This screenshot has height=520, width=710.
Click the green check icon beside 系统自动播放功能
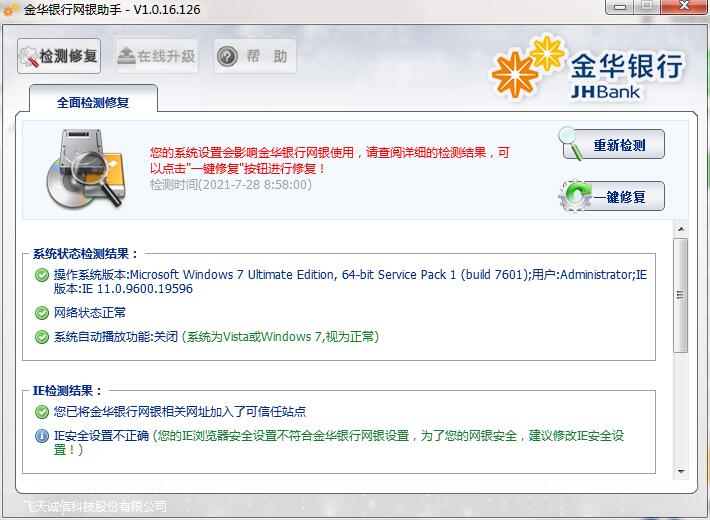[42, 337]
